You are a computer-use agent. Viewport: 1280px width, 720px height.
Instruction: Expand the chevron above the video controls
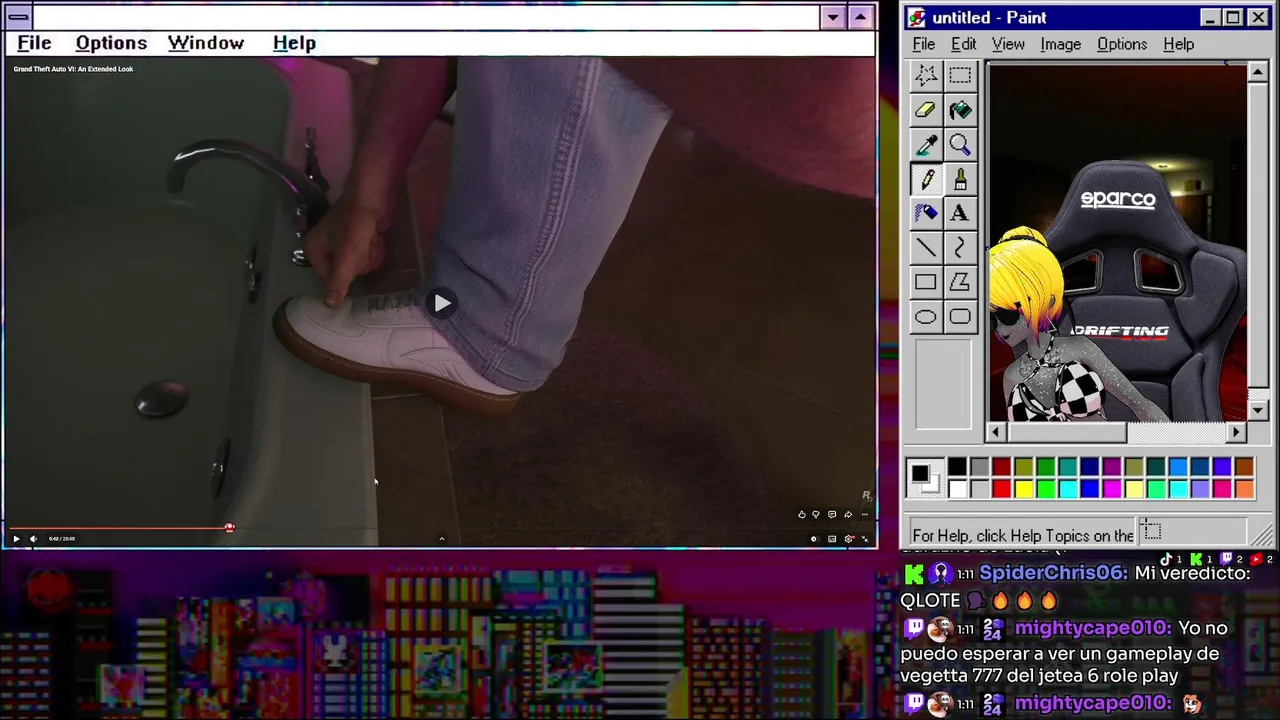point(441,539)
